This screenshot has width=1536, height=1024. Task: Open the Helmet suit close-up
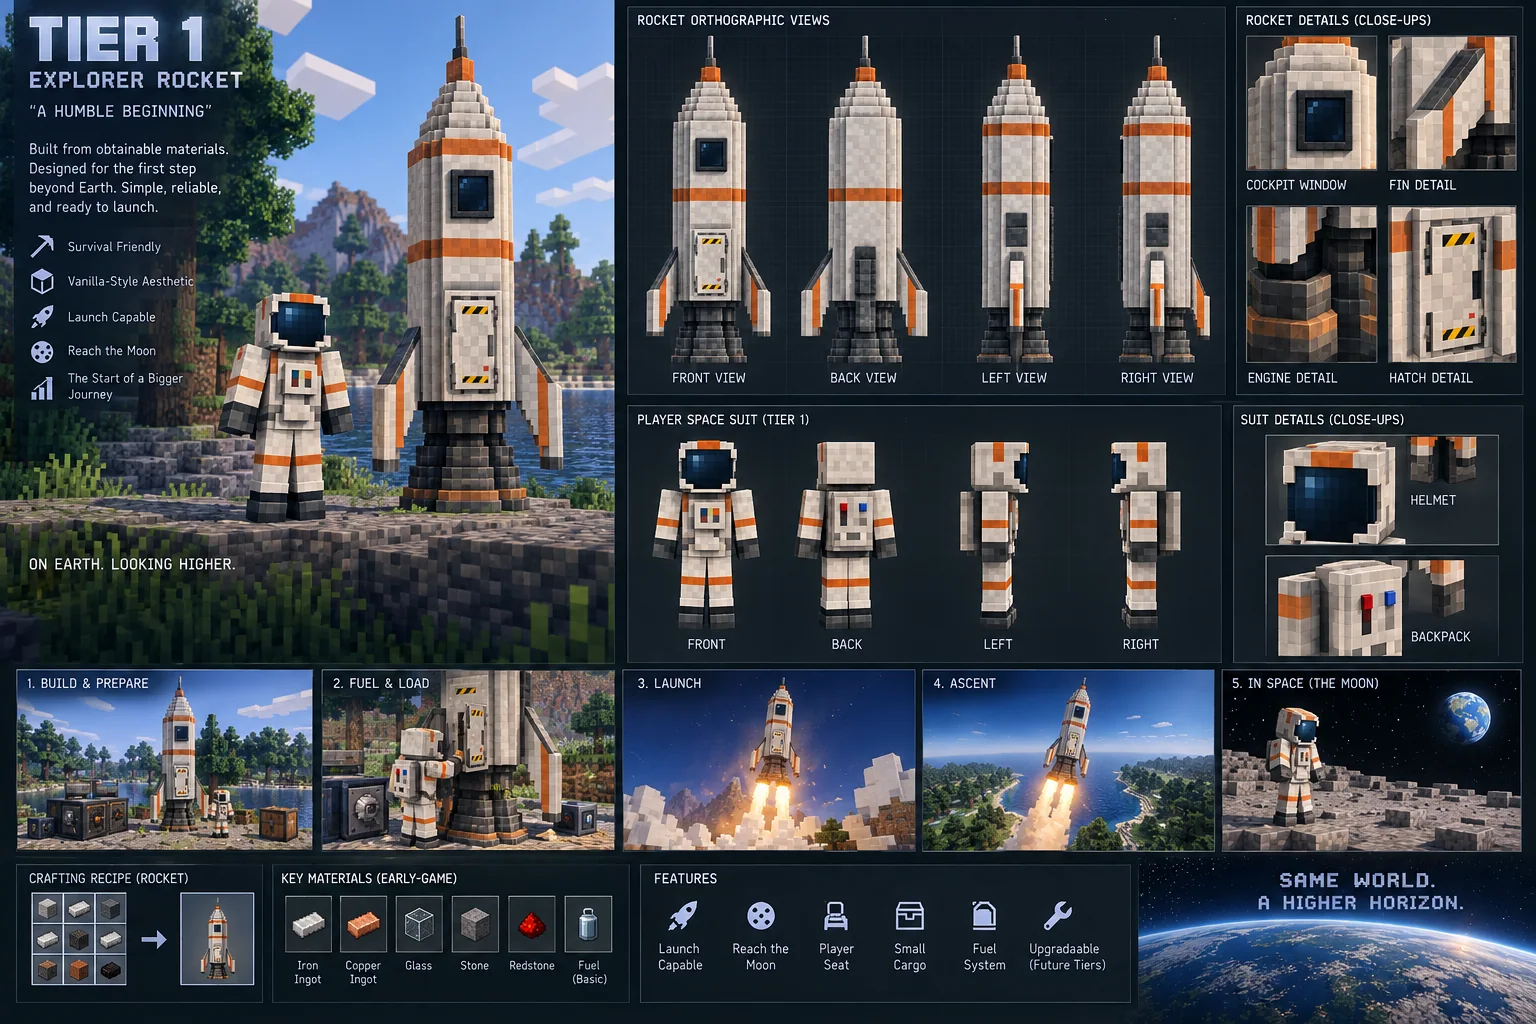coord(1382,490)
